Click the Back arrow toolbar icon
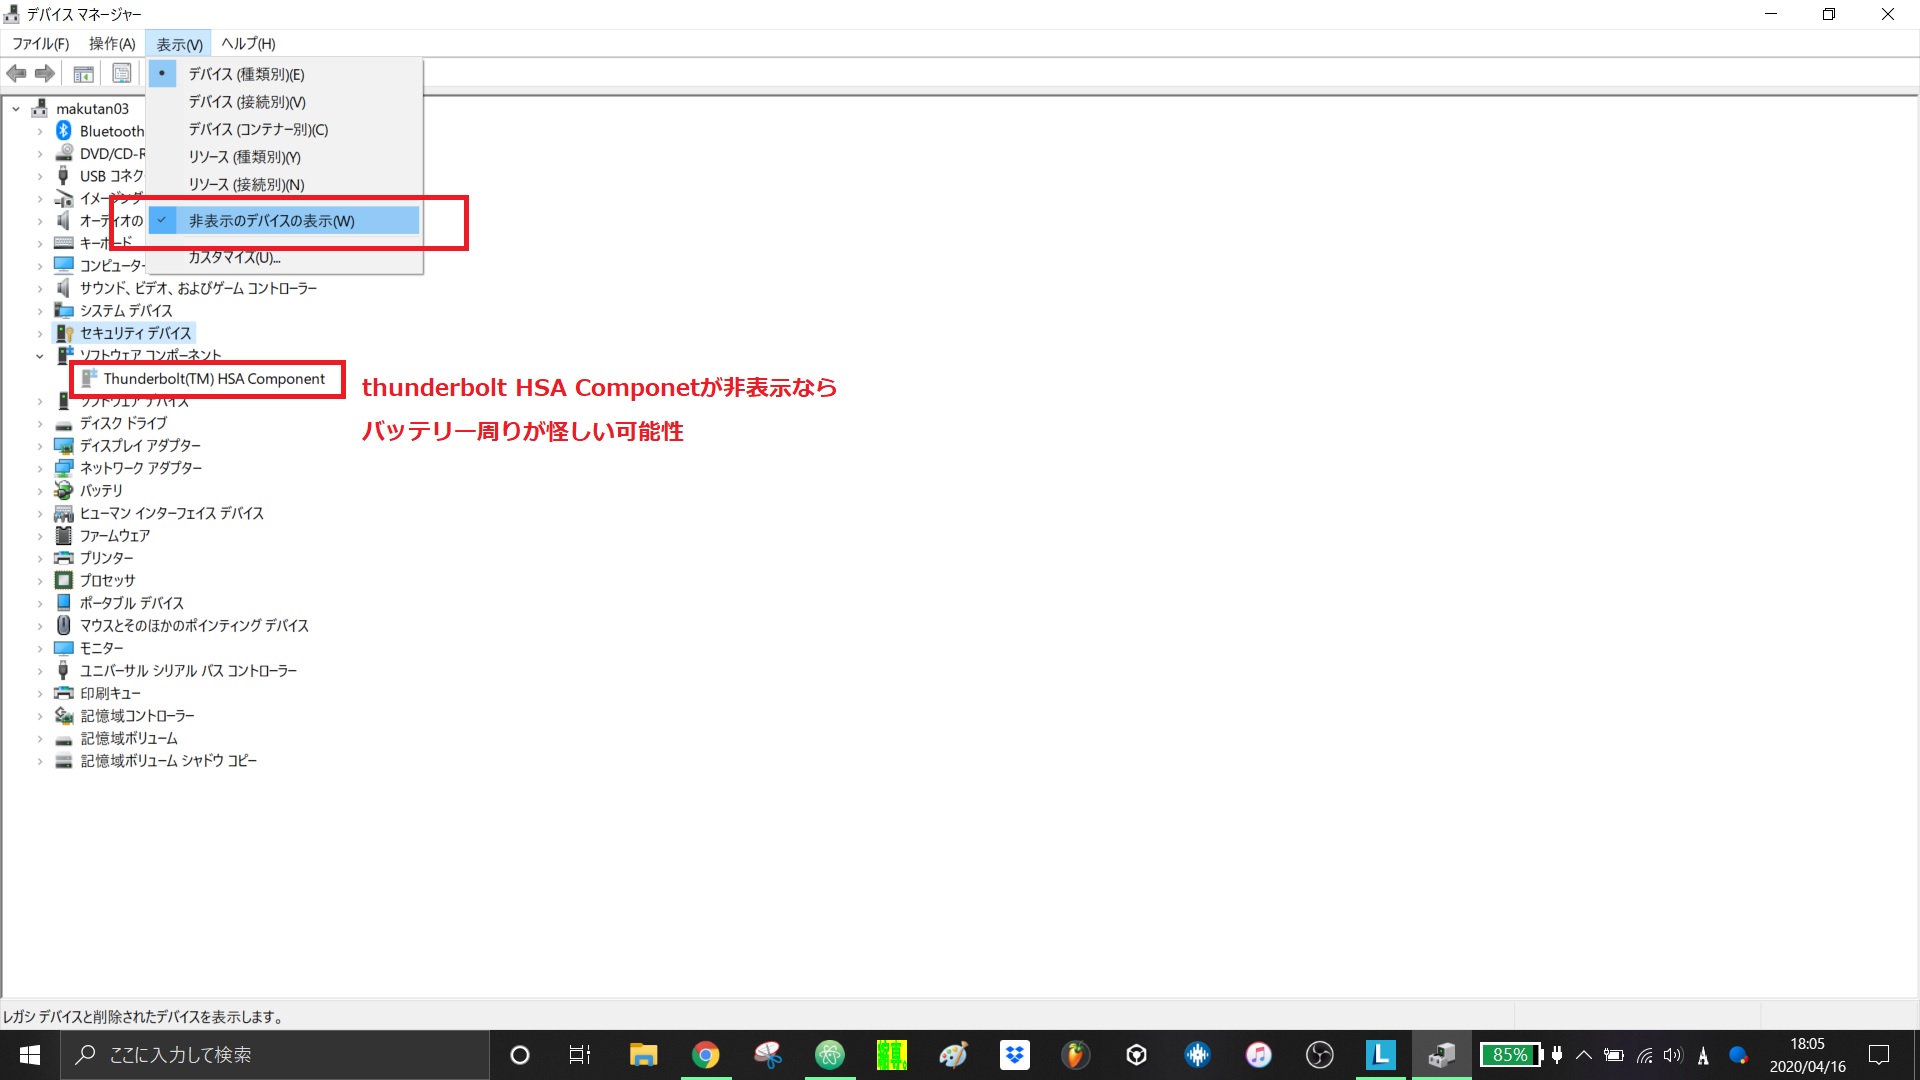This screenshot has width=1920, height=1080. [x=16, y=73]
